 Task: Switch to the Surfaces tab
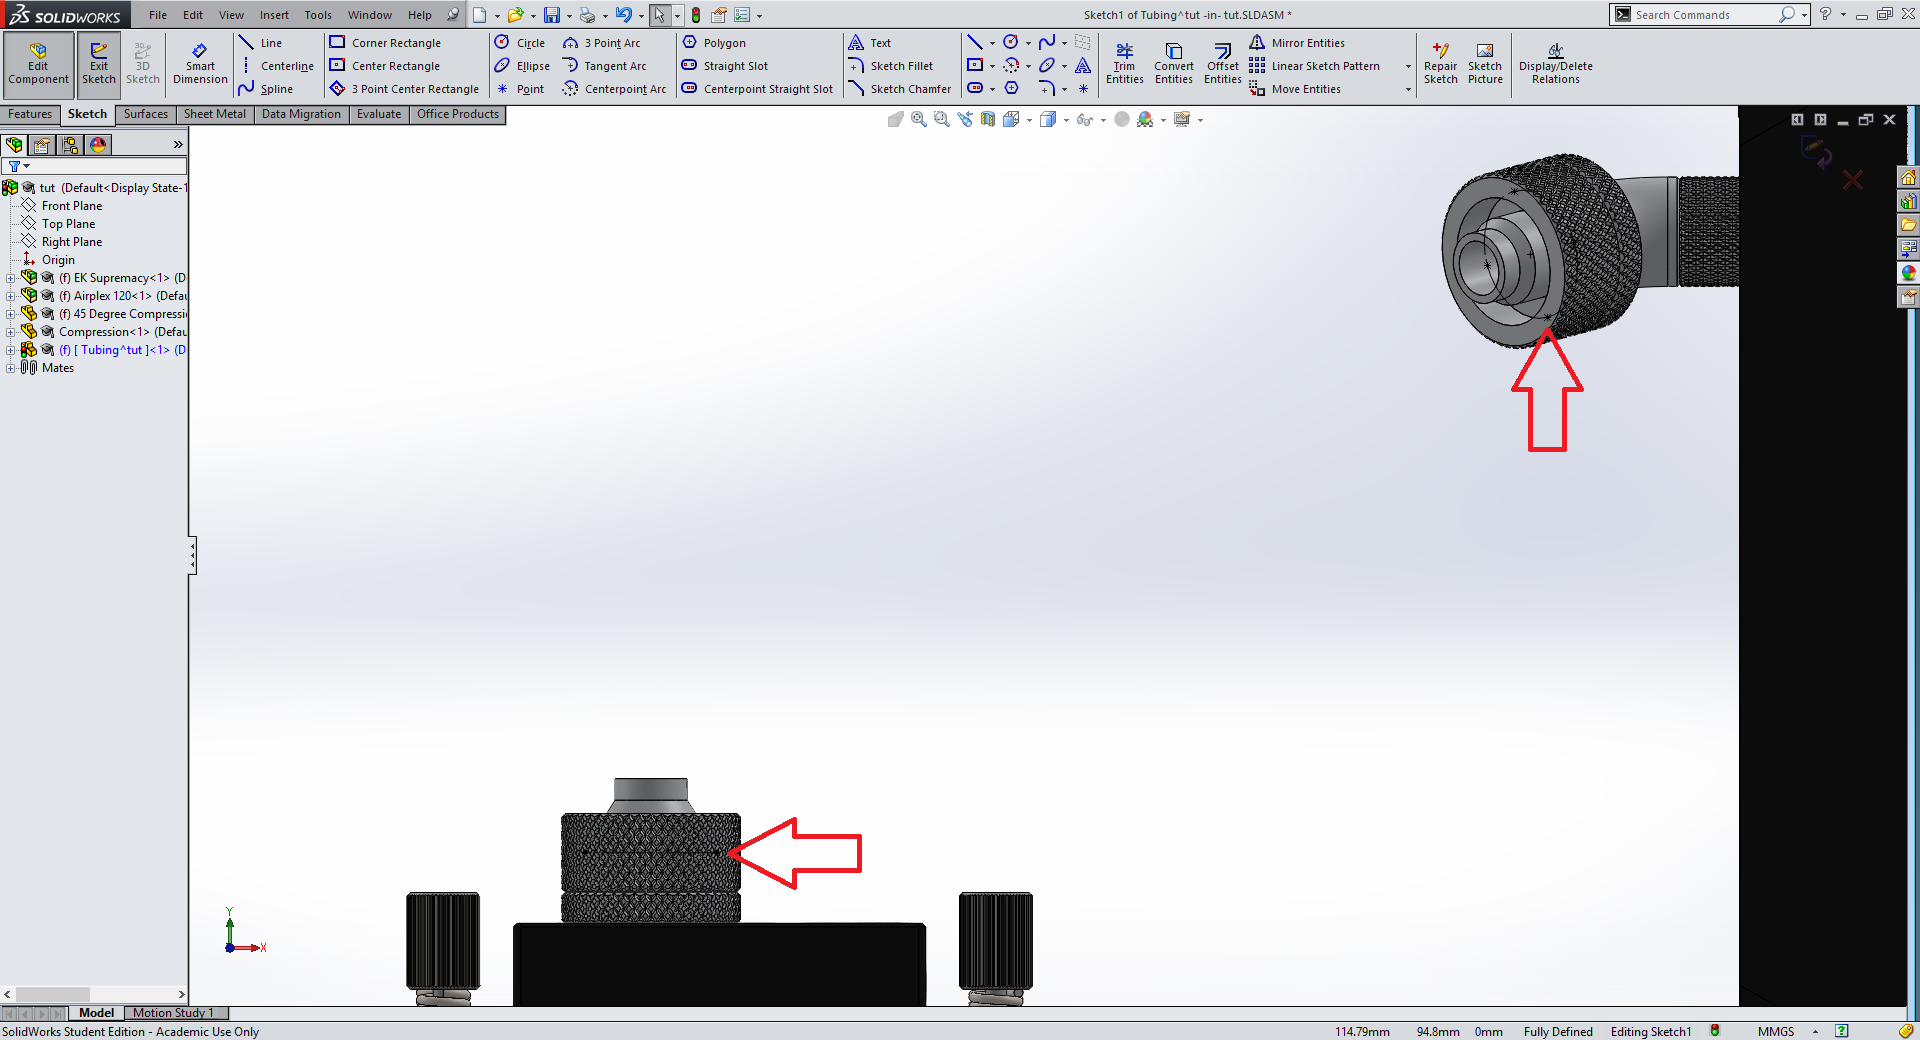(x=145, y=114)
